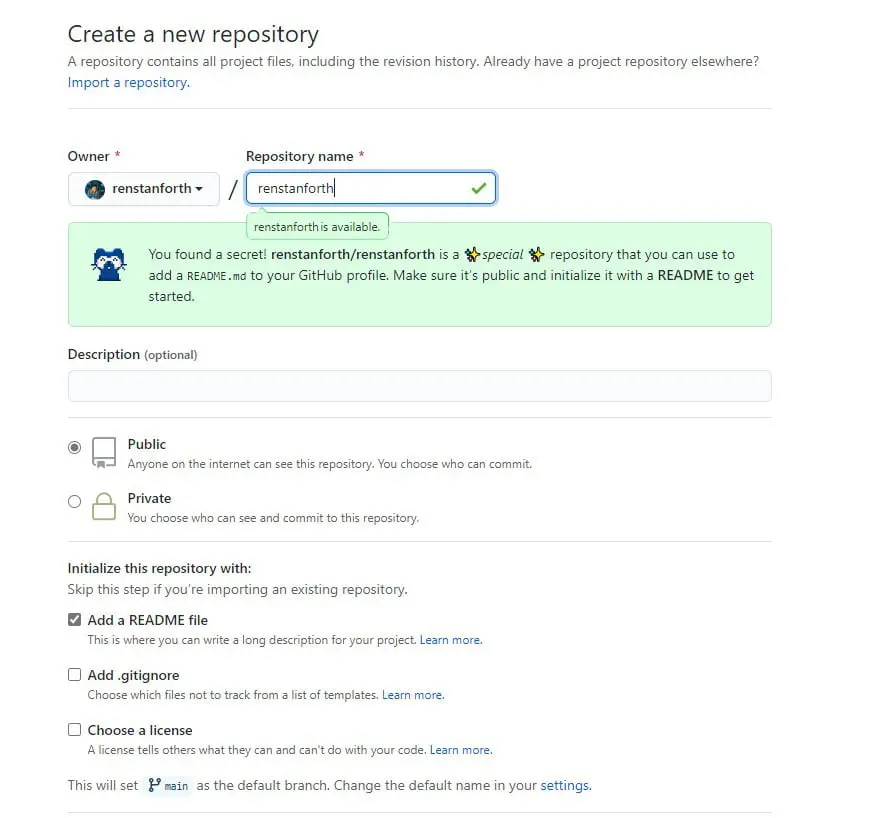Open the Owner account dropdown

coord(143,188)
